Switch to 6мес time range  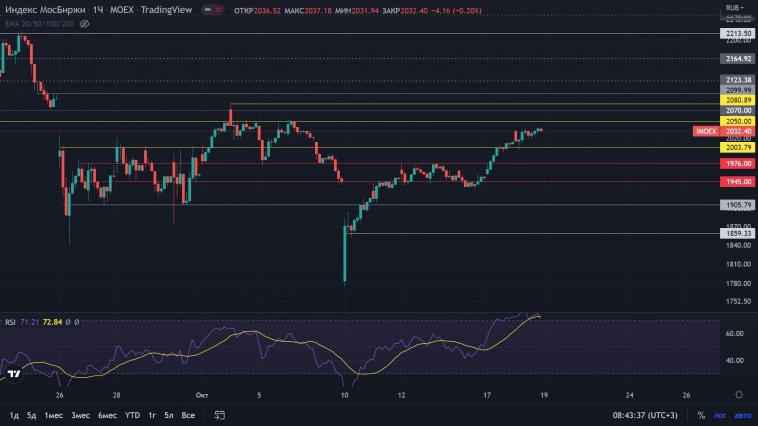pos(107,415)
